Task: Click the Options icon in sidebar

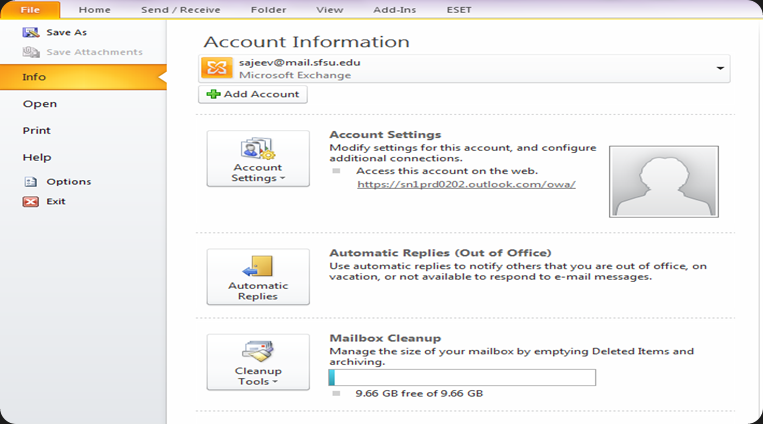Action: 30,182
